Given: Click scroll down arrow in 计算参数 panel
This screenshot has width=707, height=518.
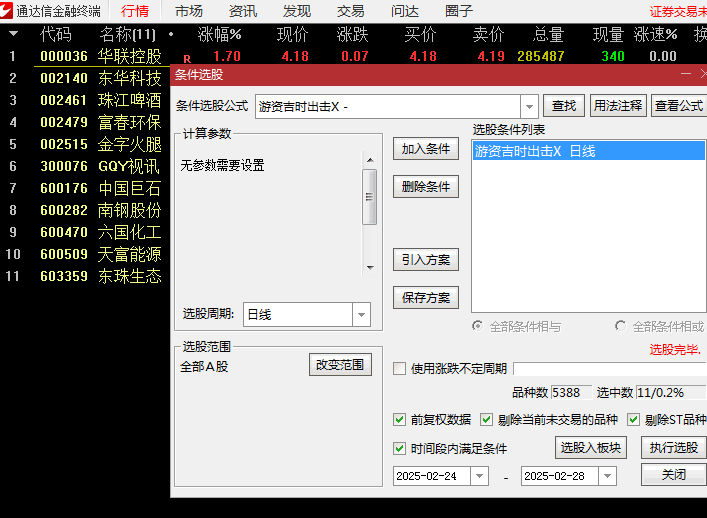Looking at the screenshot, I should [x=370, y=267].
